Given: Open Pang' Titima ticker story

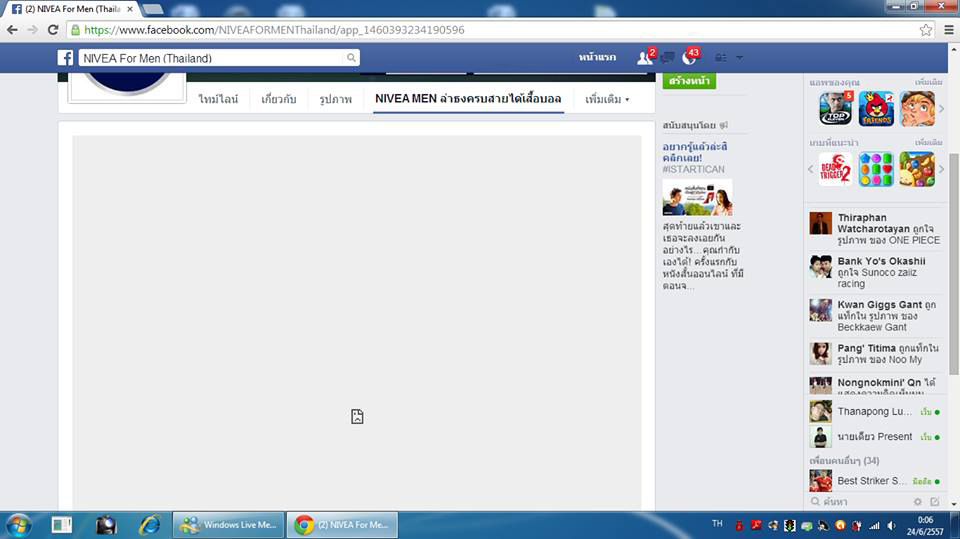Looking at the screenshot, I should [x=876, y=353].
